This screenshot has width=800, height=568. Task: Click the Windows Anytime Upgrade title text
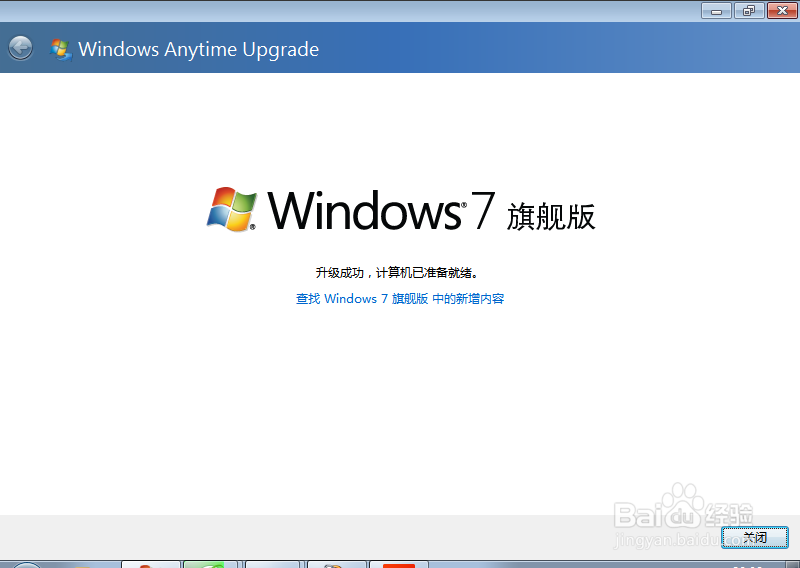(x=198, y=50)
